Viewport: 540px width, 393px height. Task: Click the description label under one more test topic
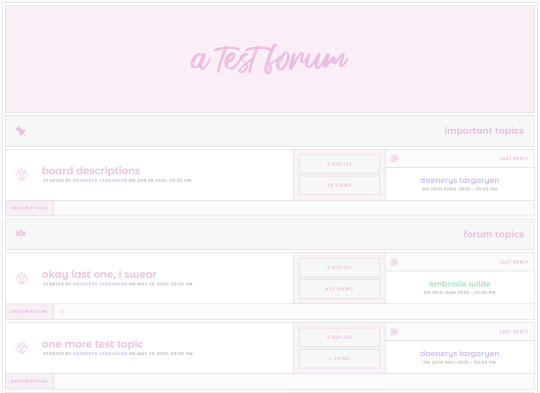point(30,381)
